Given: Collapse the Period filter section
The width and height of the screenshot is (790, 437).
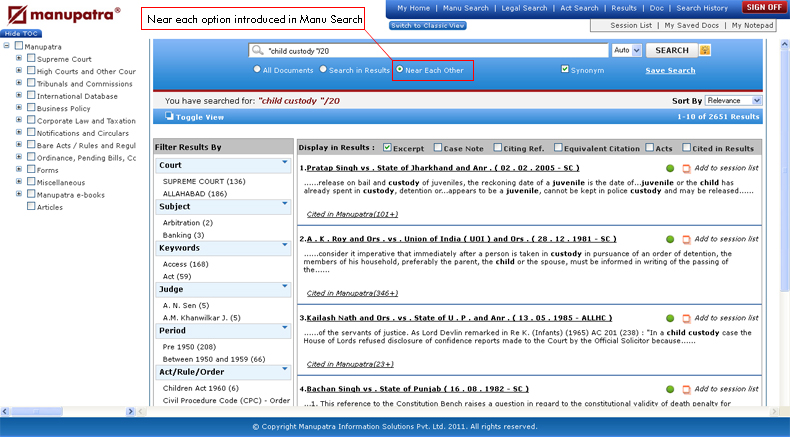Looking at the screenshot, I should [x=285, y=328].
